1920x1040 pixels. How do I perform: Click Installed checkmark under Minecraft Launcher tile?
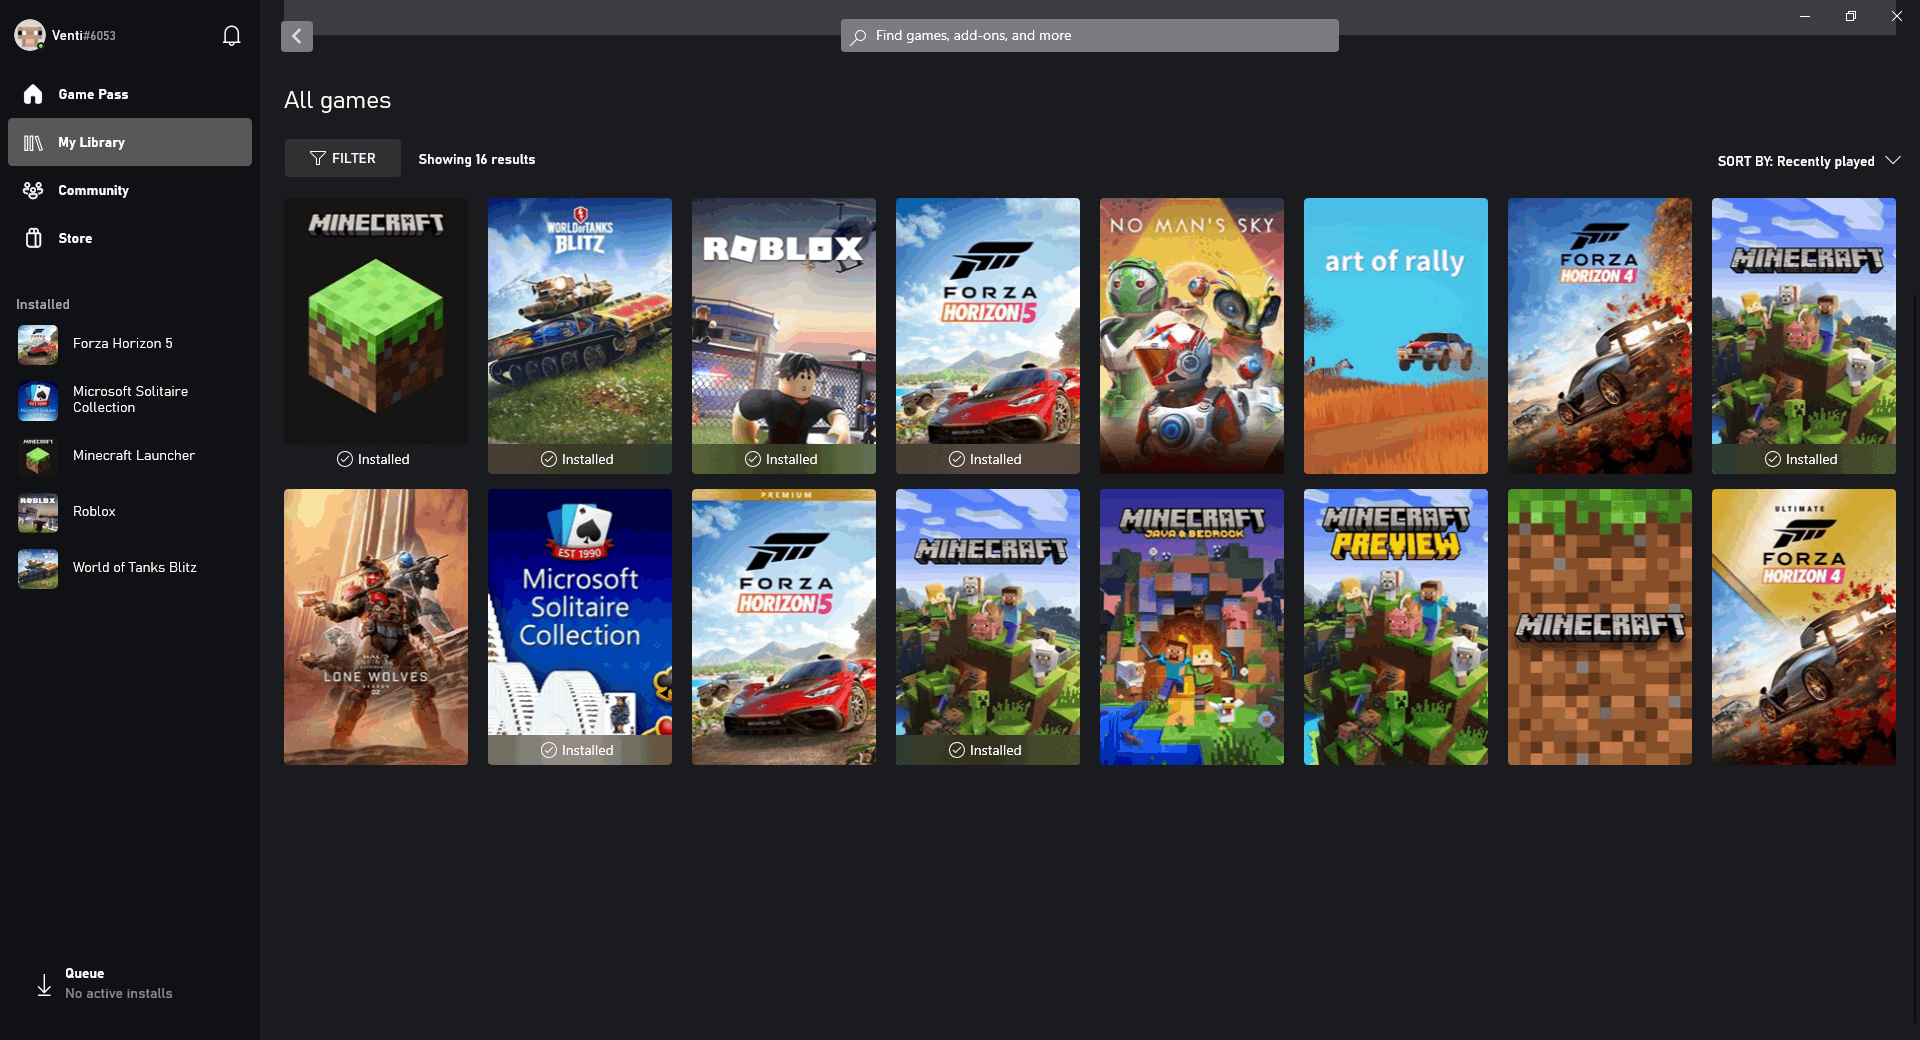pos(345,459)
